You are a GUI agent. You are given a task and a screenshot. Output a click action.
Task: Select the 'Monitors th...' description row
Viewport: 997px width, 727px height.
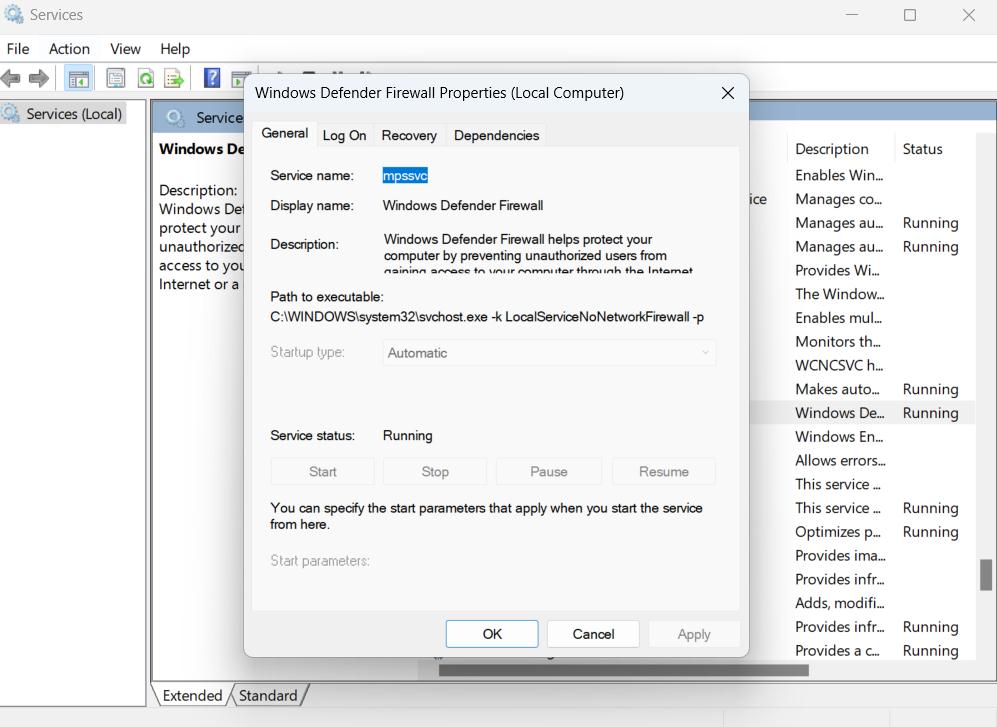coord(837,342)
